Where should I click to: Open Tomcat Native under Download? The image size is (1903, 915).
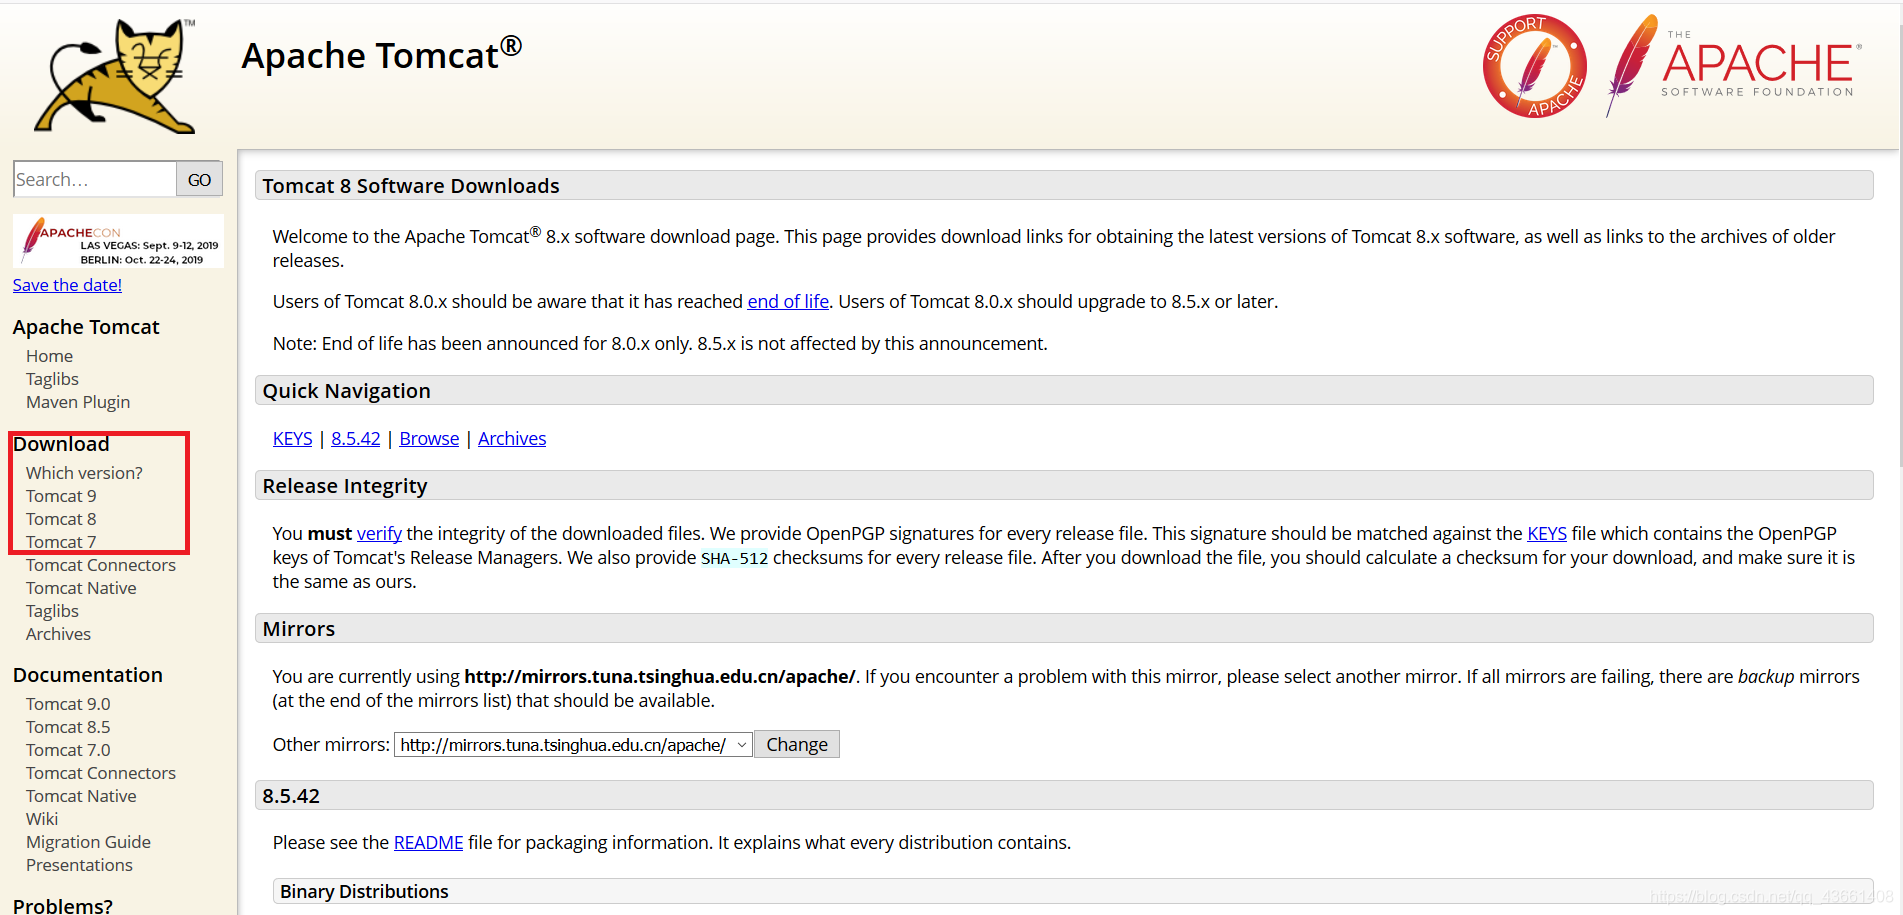click(x=81, y=588)
